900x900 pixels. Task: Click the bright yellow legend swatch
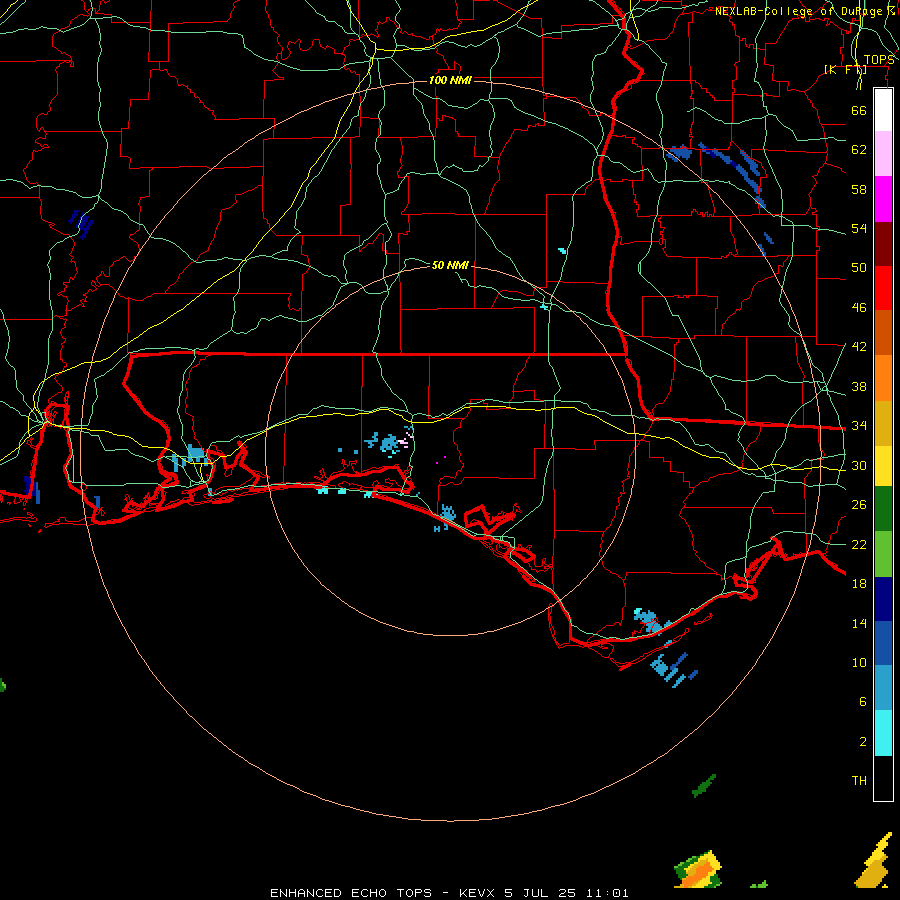click(x=883, y=465)
